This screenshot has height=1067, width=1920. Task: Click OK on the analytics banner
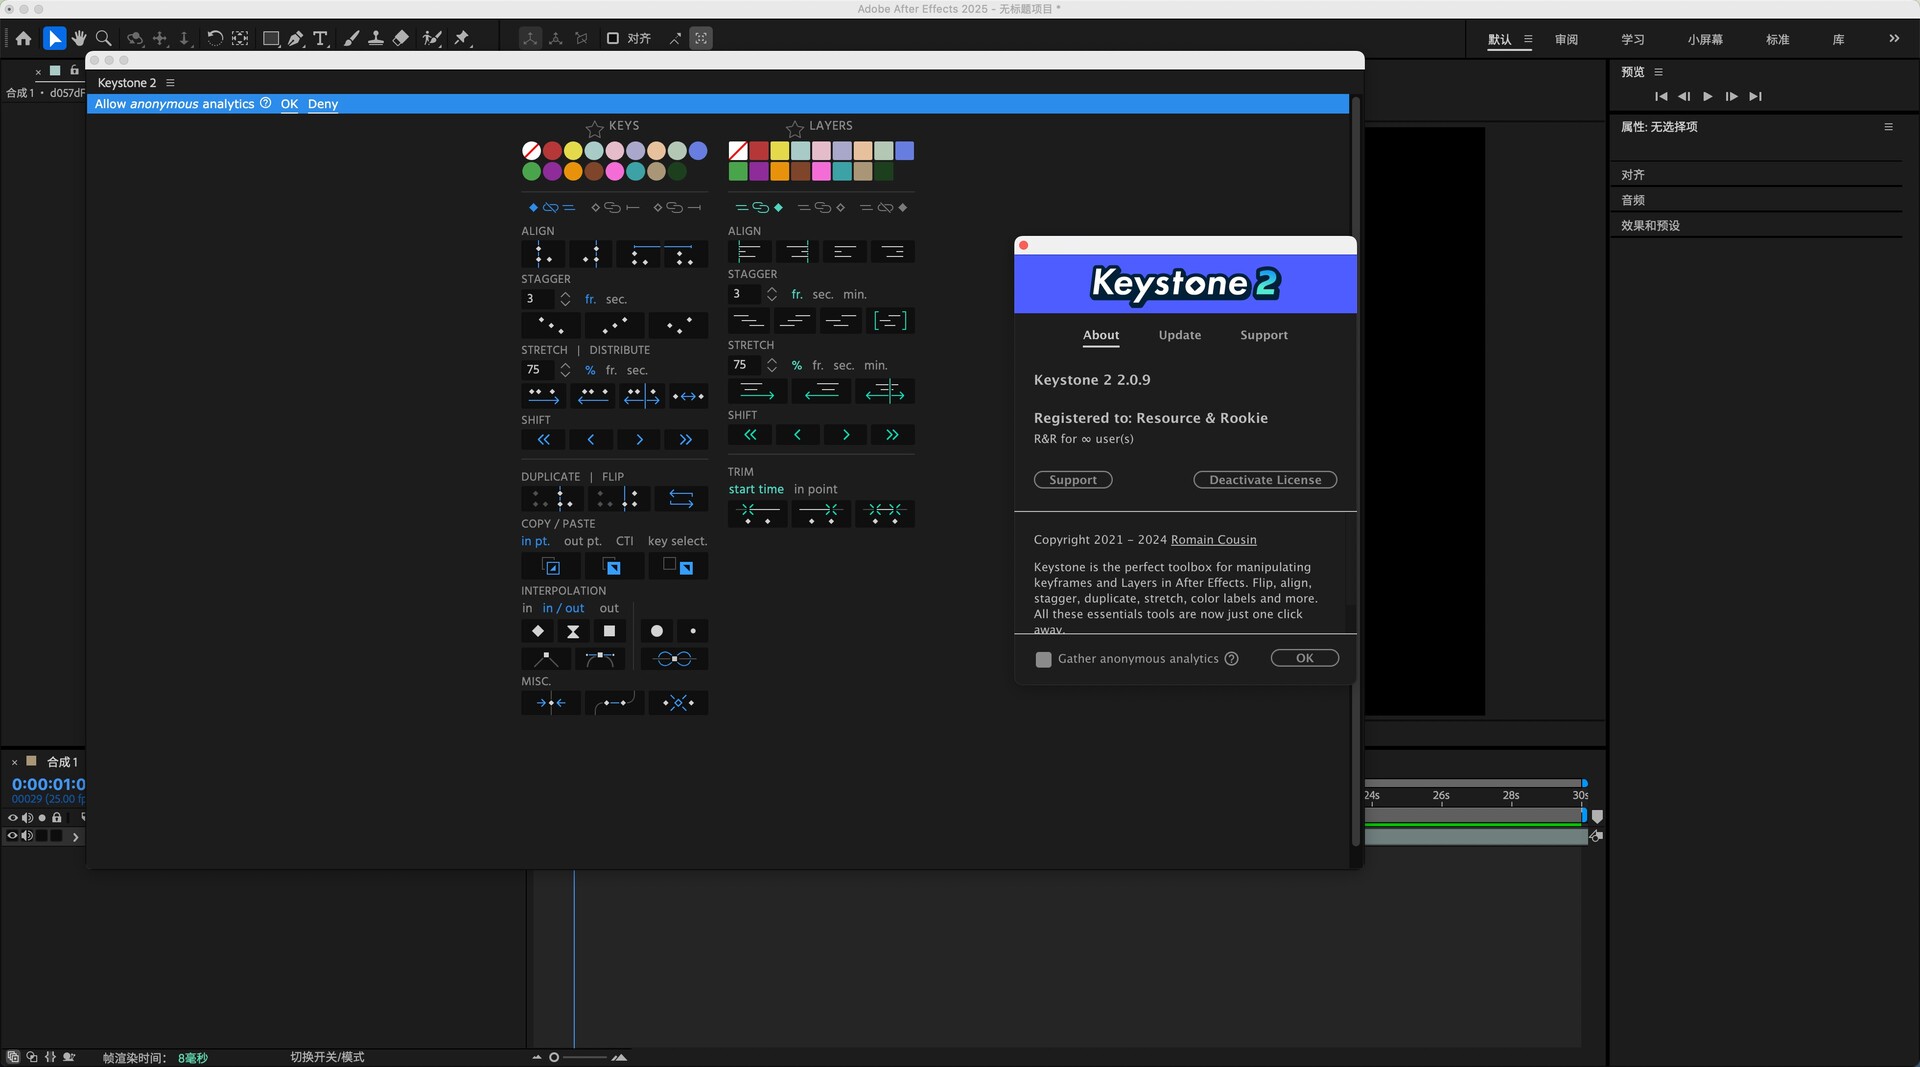(289, 104)
